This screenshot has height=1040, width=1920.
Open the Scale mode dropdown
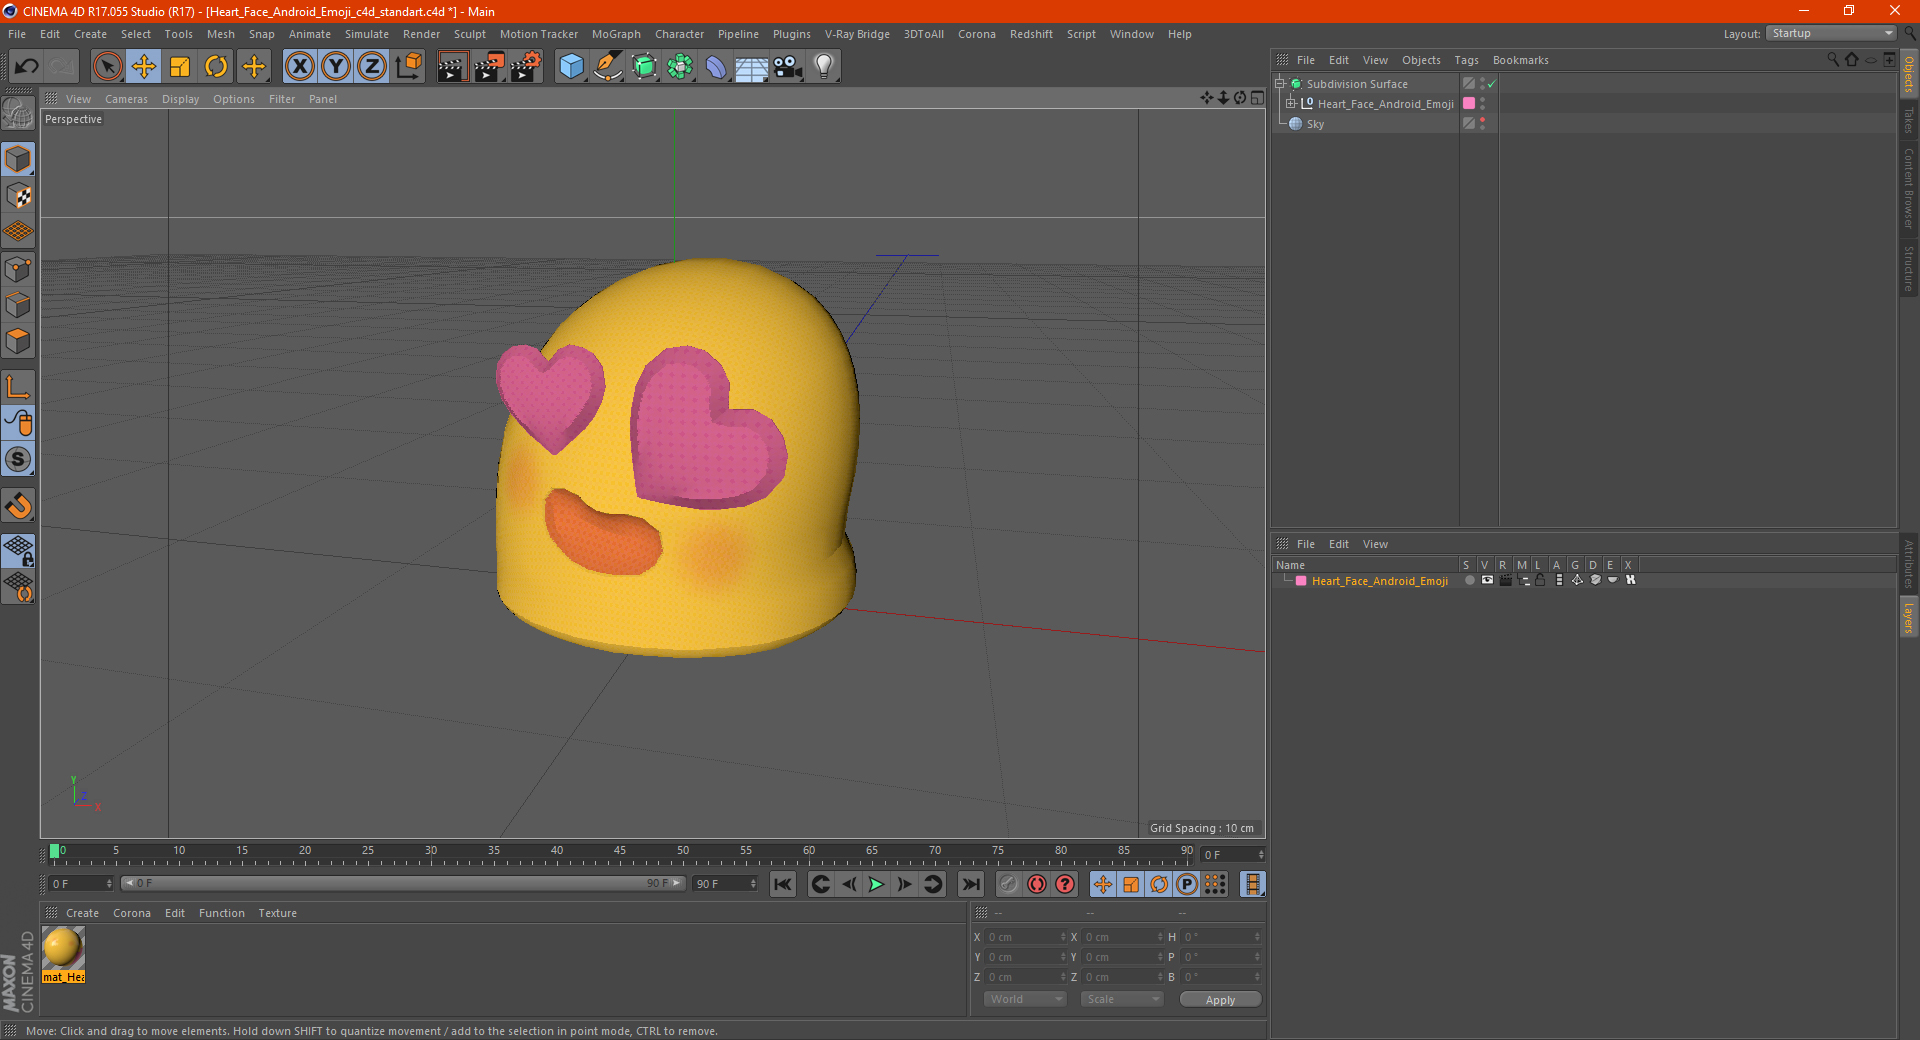1122,999
